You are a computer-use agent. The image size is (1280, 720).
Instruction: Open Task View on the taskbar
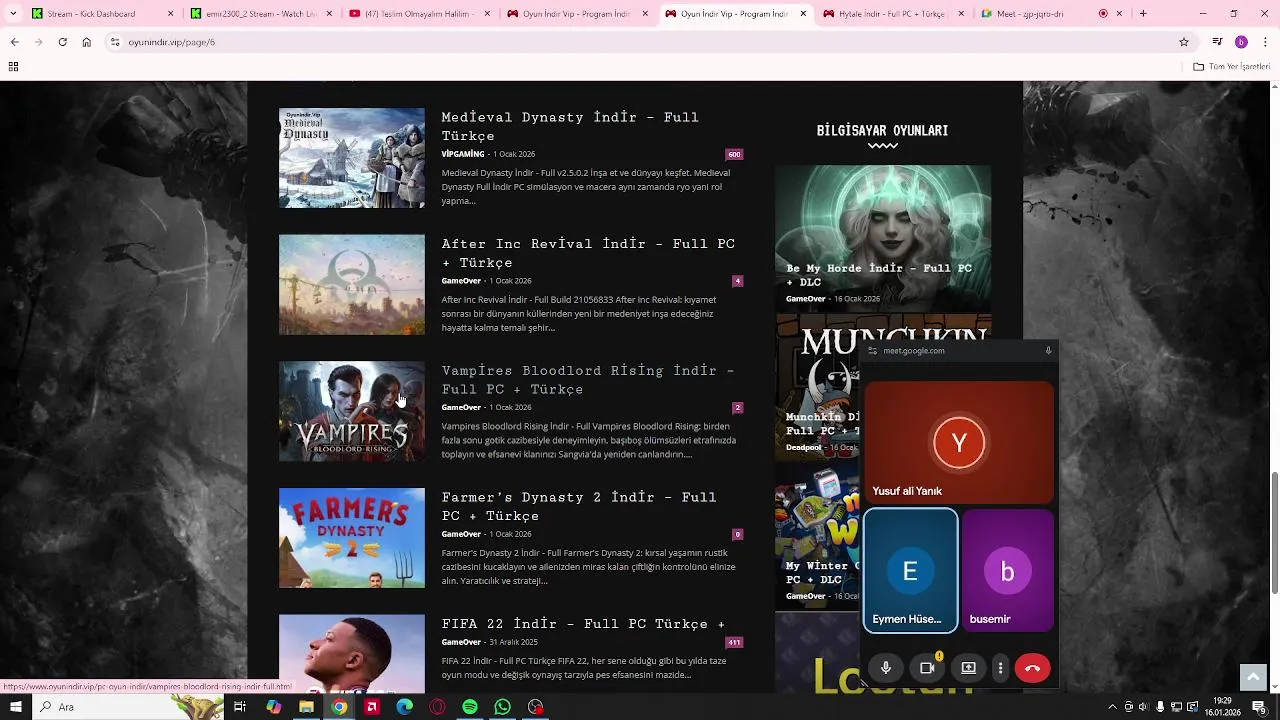[240, 707]
